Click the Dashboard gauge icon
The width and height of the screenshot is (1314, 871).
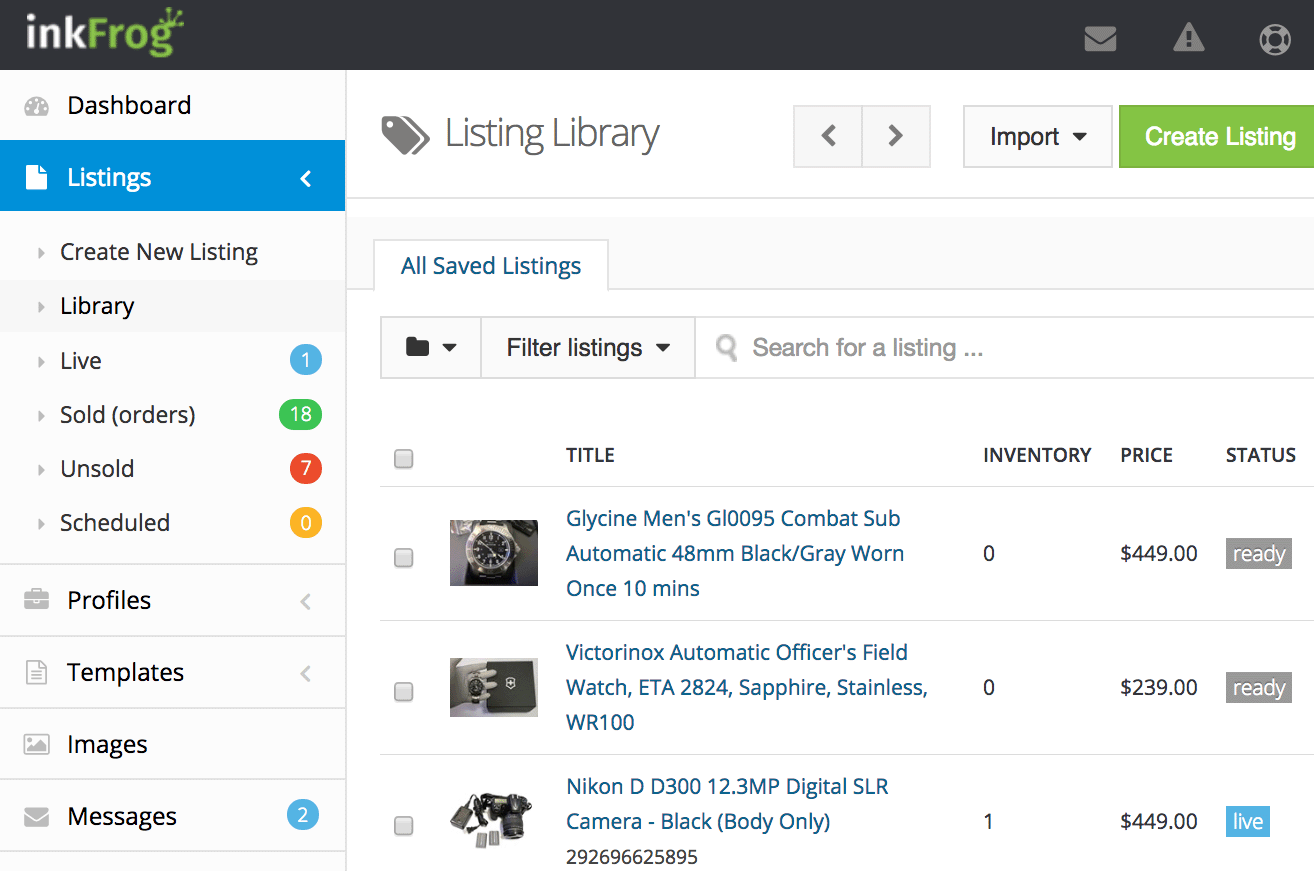(x=36, y=106)
